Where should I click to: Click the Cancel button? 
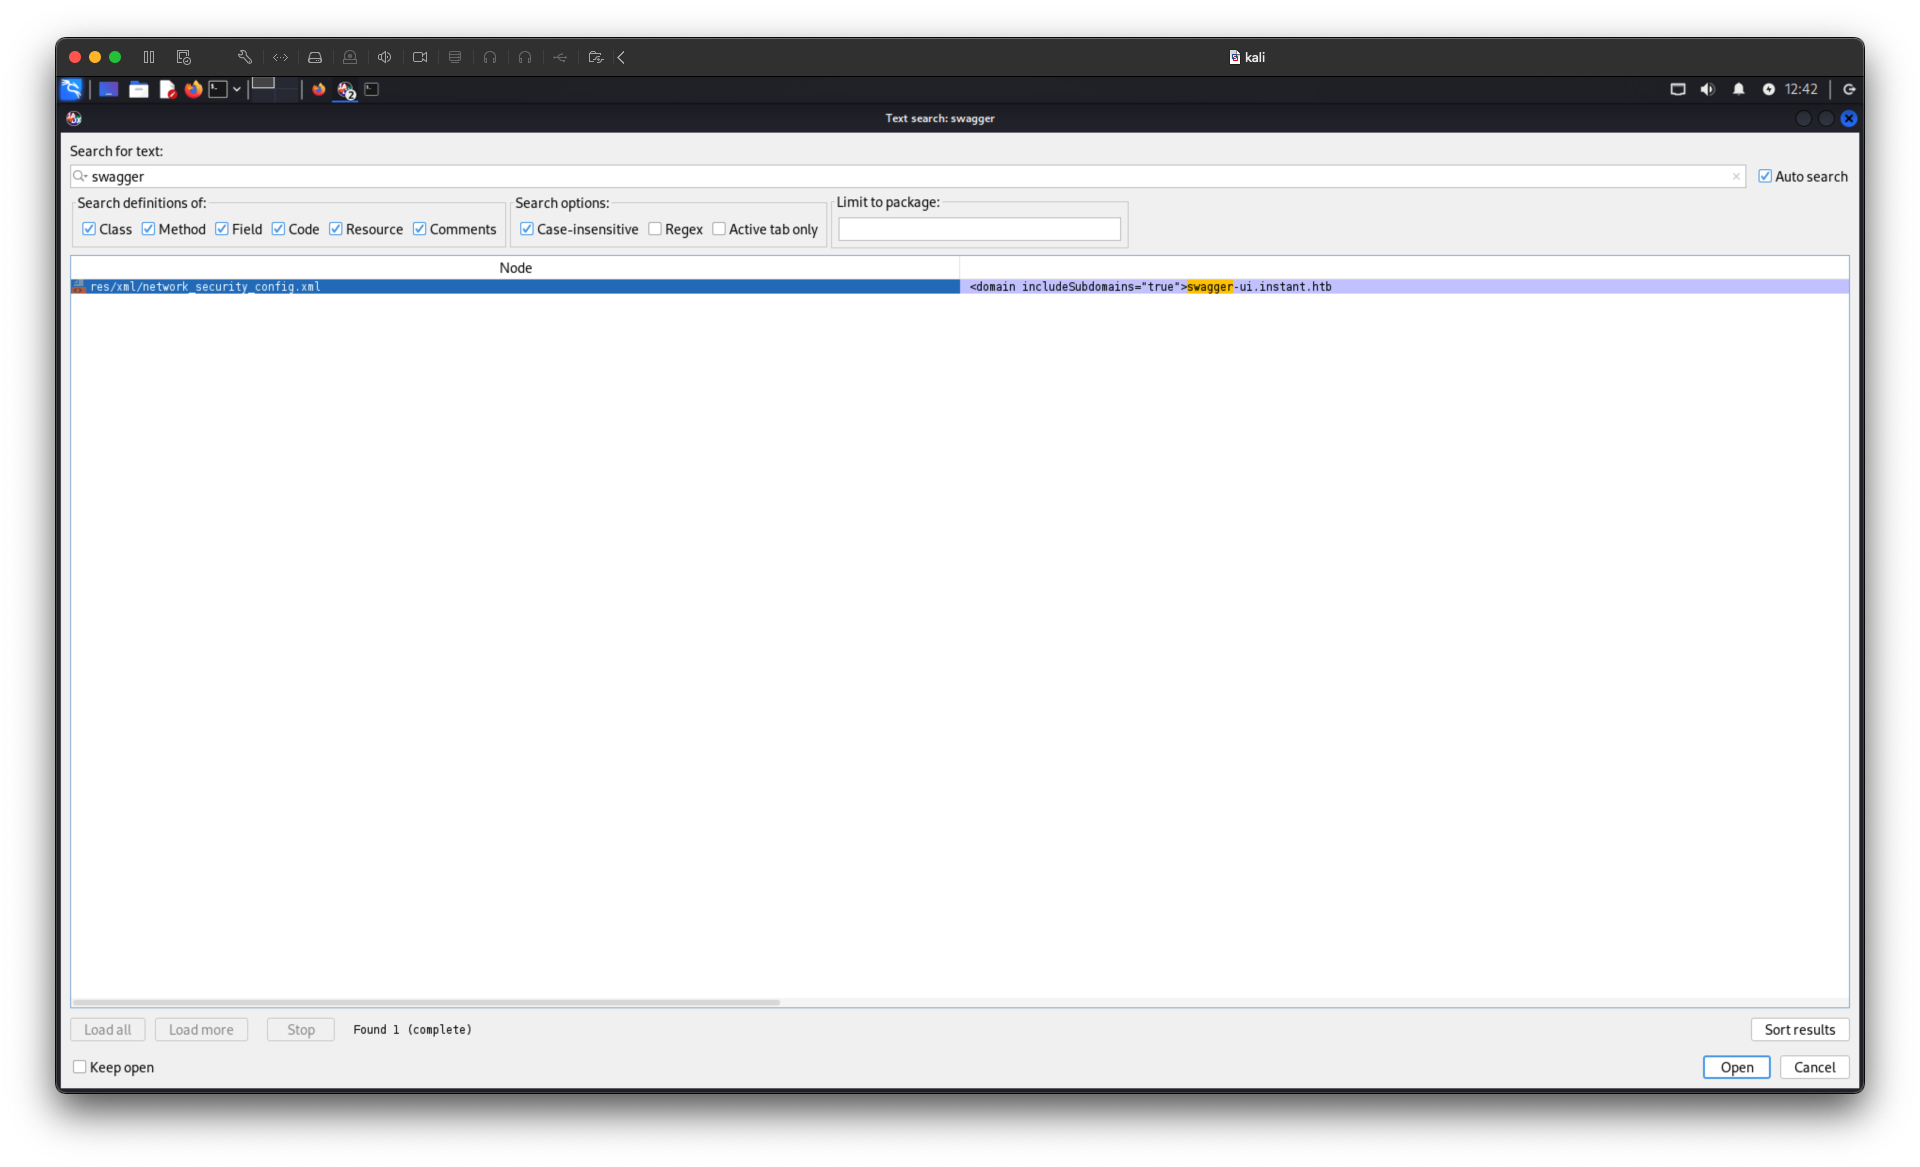click(1814, 1067)
